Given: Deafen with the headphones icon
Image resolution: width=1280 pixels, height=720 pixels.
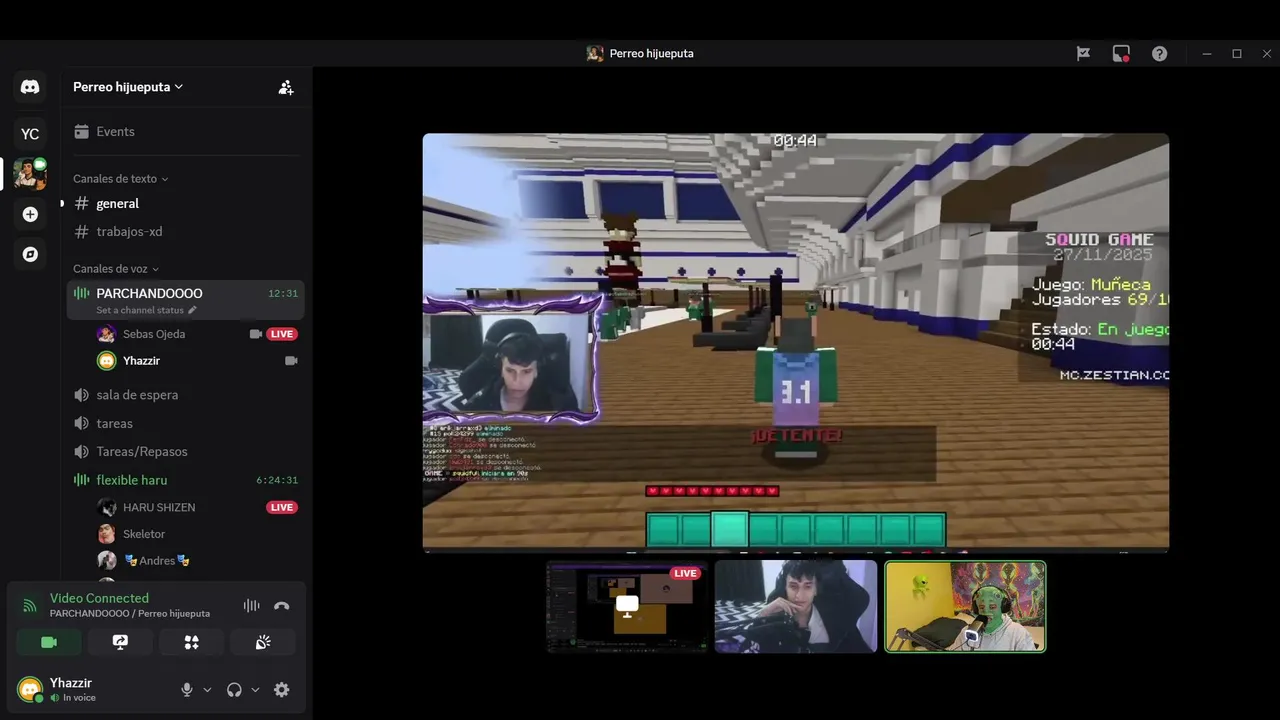Looking at the screenshot, I should 234,690.
